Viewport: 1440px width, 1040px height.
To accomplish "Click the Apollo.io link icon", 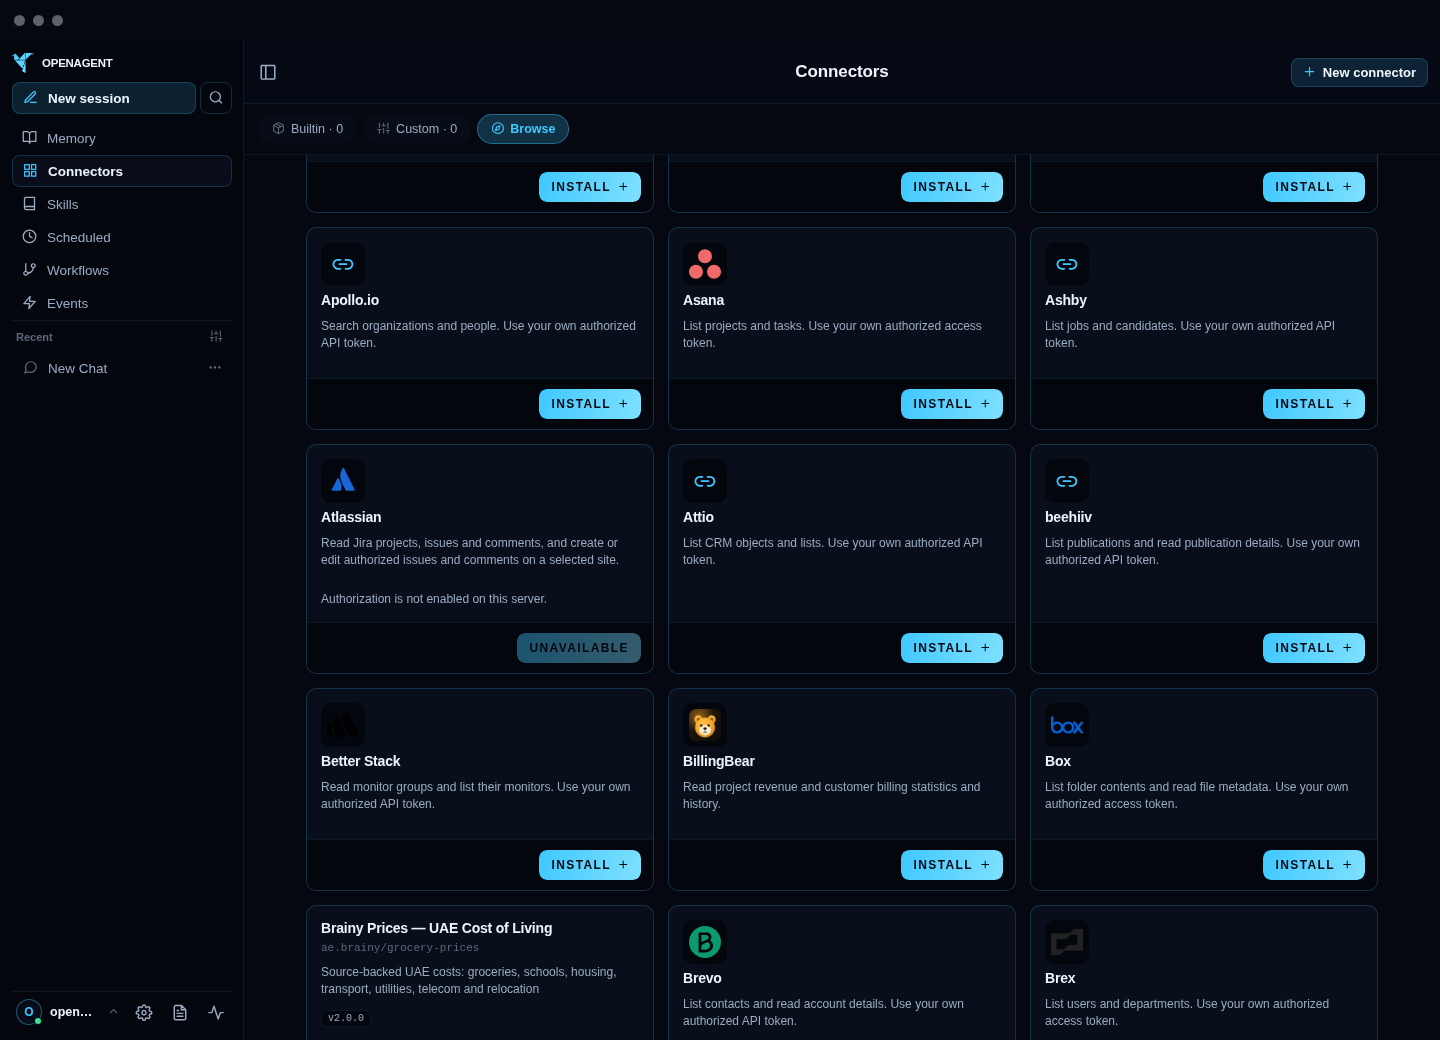I will click(x=343, y=264).
